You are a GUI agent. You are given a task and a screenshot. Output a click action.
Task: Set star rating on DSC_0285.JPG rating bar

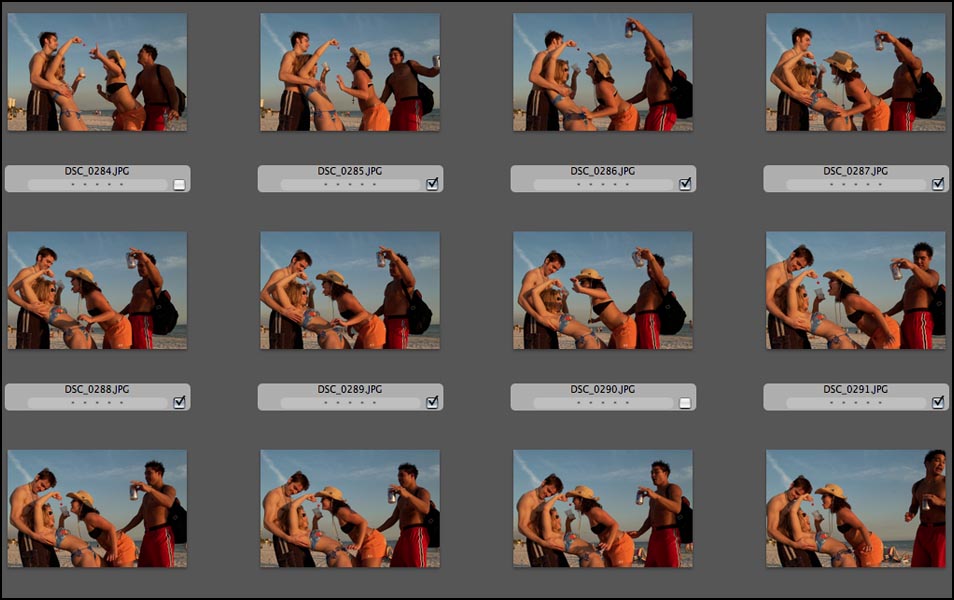[x=350, y=184]
